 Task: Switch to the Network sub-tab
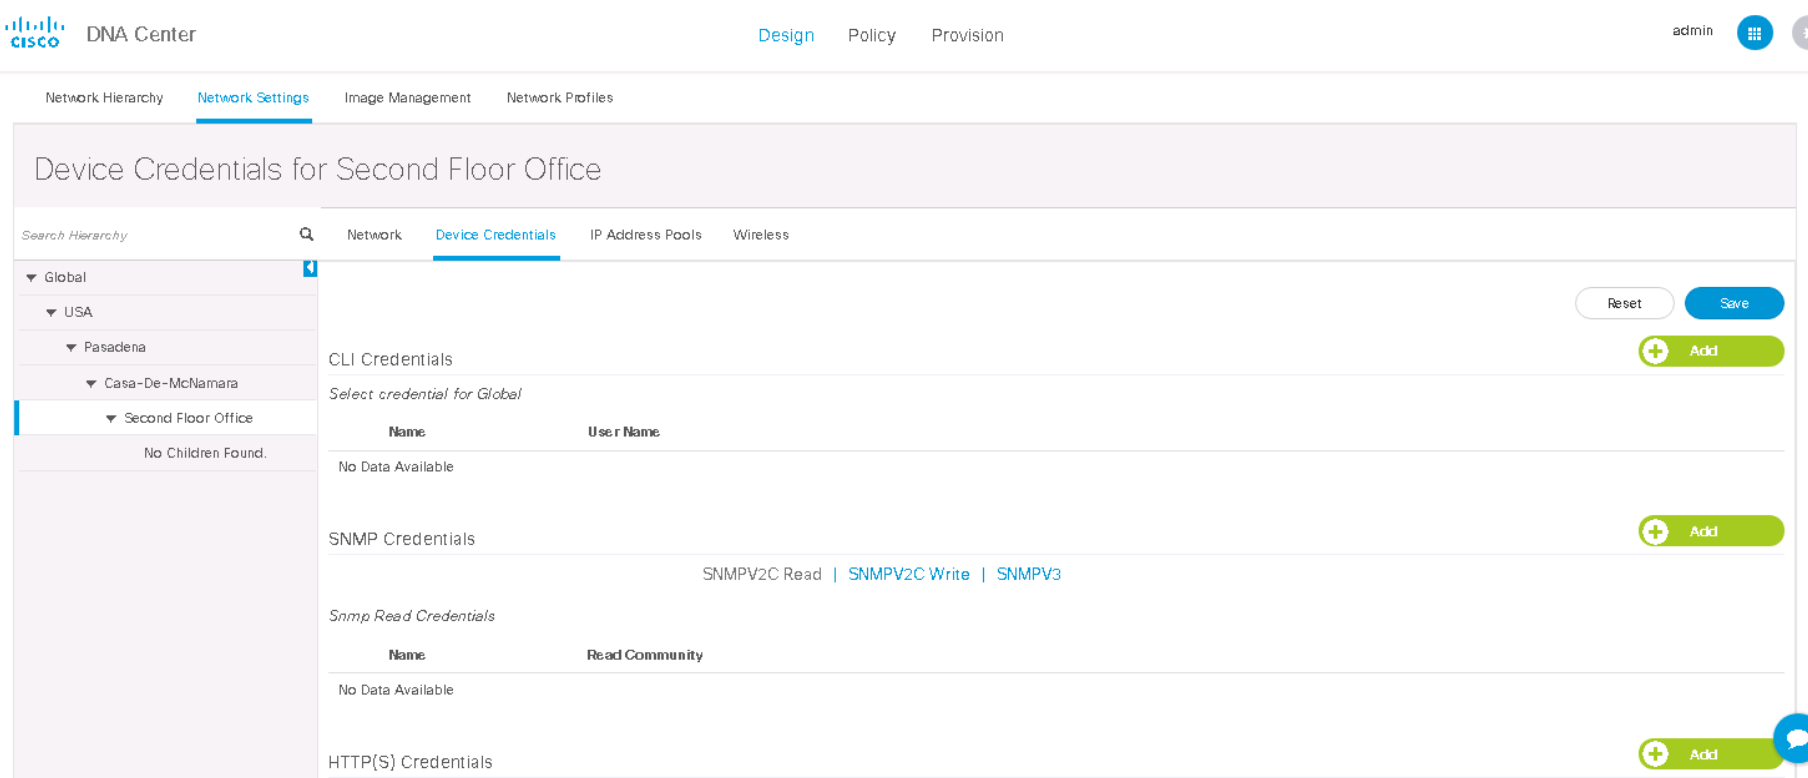pyautogui.click(x=374, y=235)
